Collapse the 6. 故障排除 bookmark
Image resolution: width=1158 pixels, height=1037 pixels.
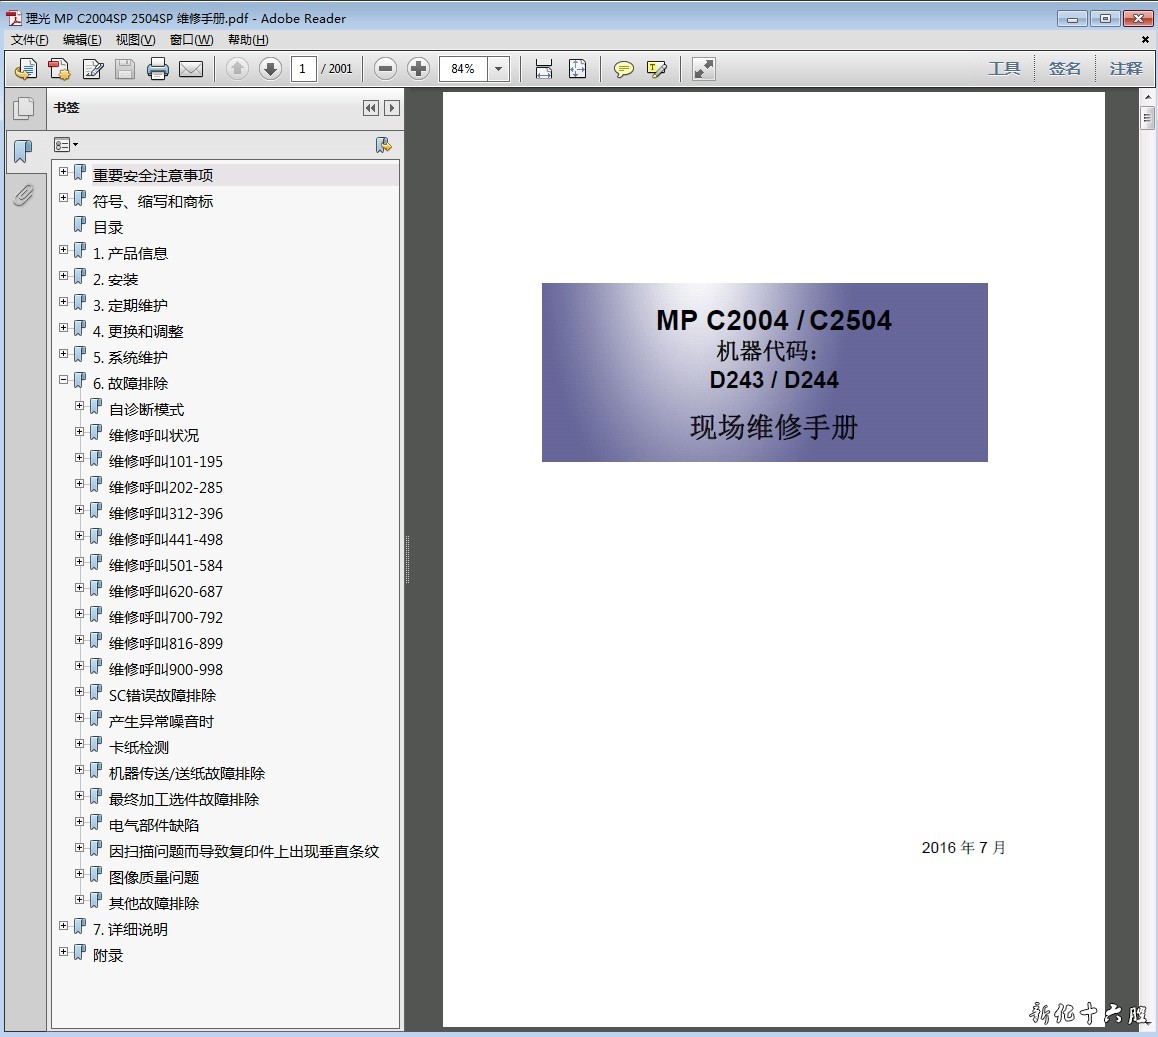pyautogui.click(x=64, y=380)
